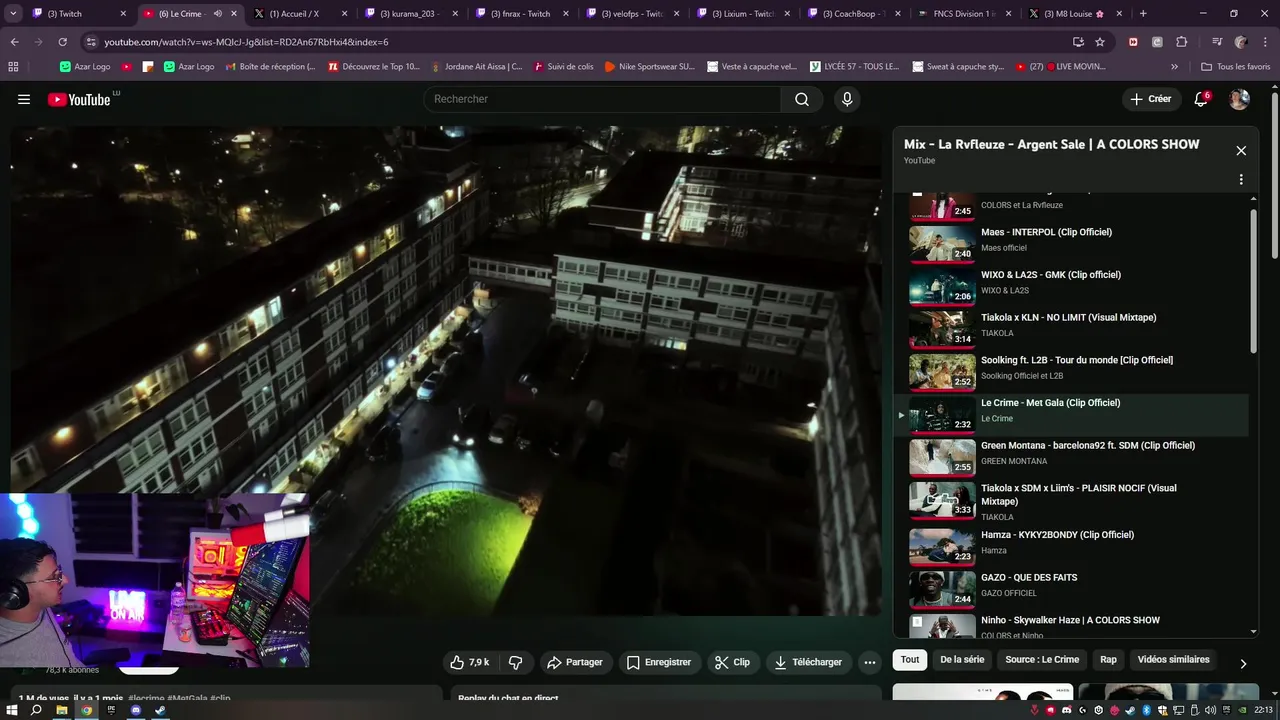Like the video with 7,9 k likes
The image size is (1280, 720).
coord(470,662)
